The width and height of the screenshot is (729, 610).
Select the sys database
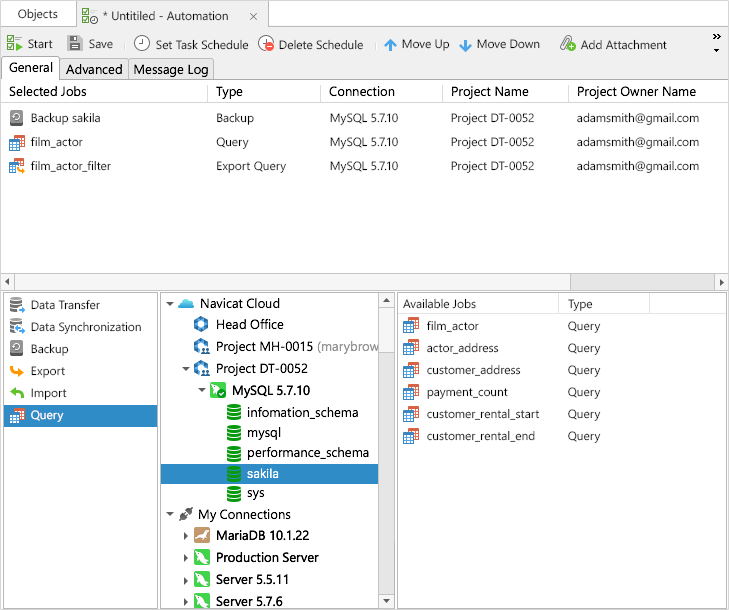coord(256,493)
